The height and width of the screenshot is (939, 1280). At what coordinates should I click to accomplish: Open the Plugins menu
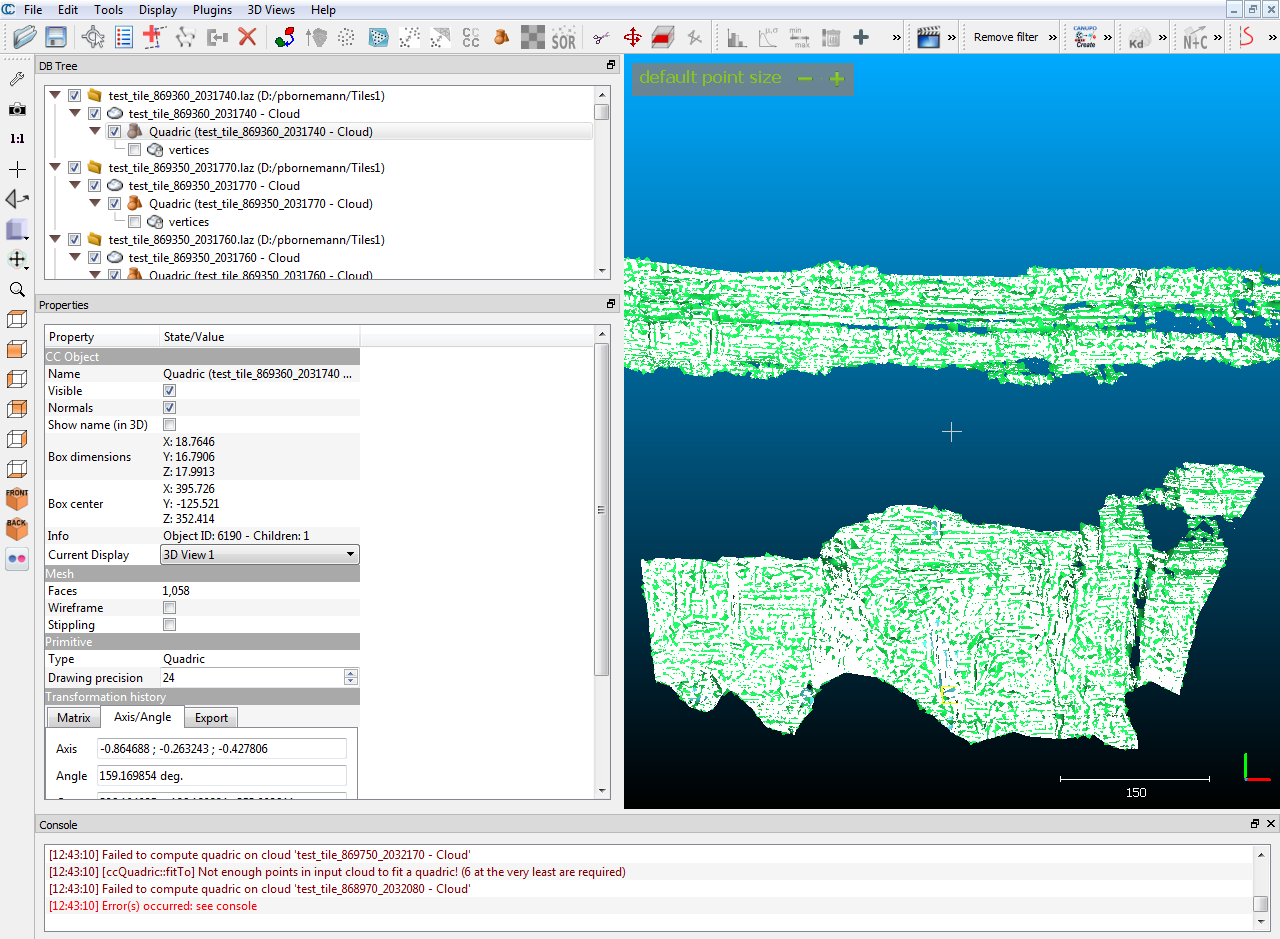(211, 9)
